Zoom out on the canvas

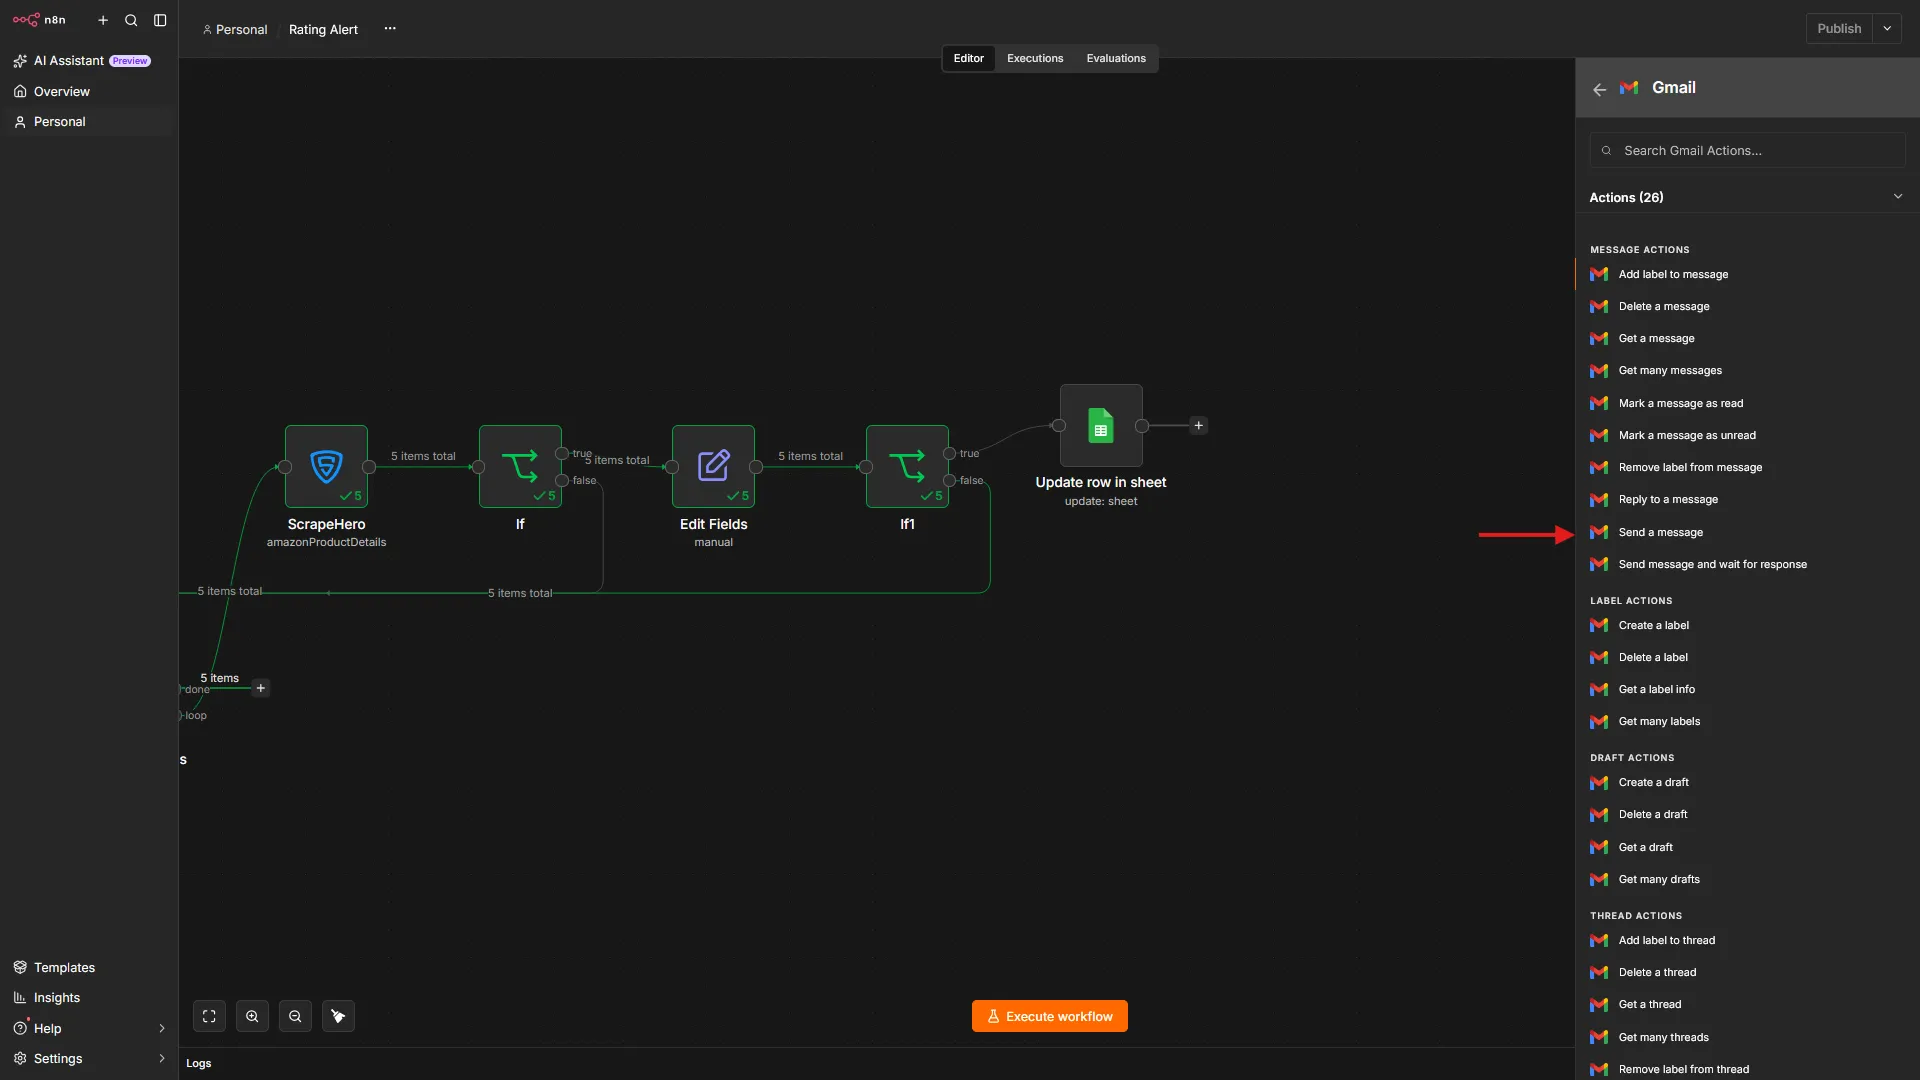(x=295, y=1016)
